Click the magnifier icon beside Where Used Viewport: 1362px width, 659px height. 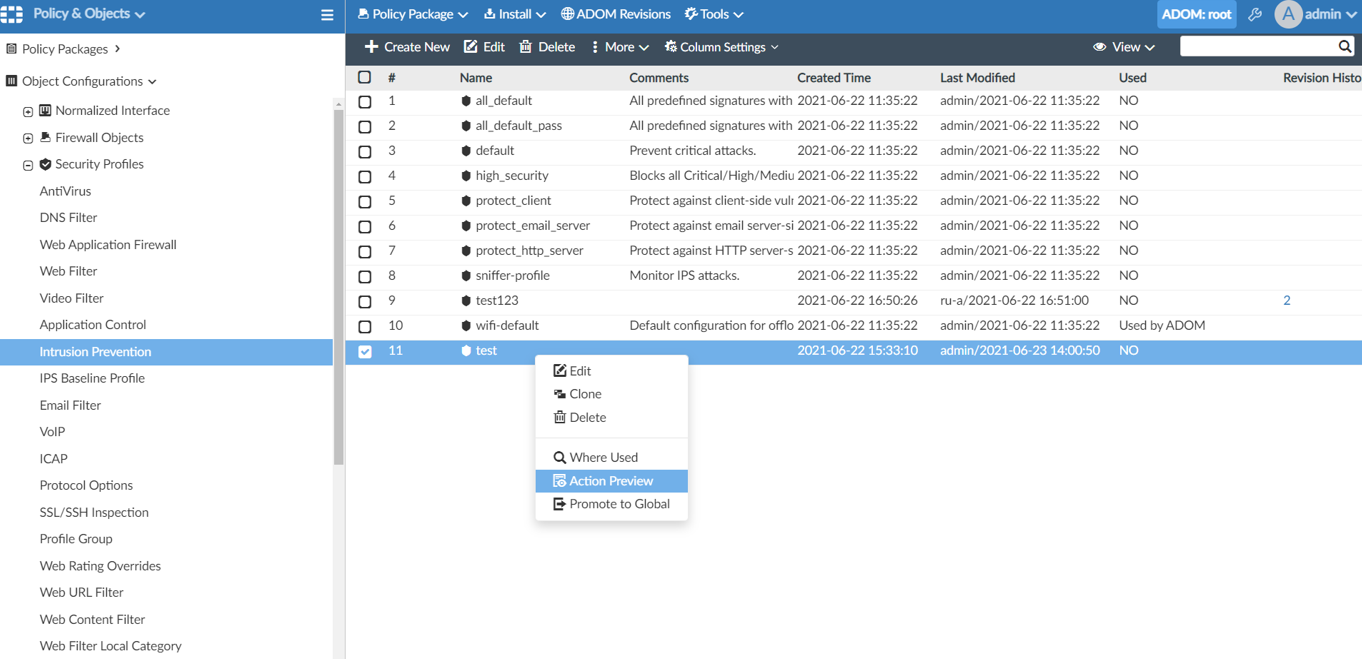point(560,457)
